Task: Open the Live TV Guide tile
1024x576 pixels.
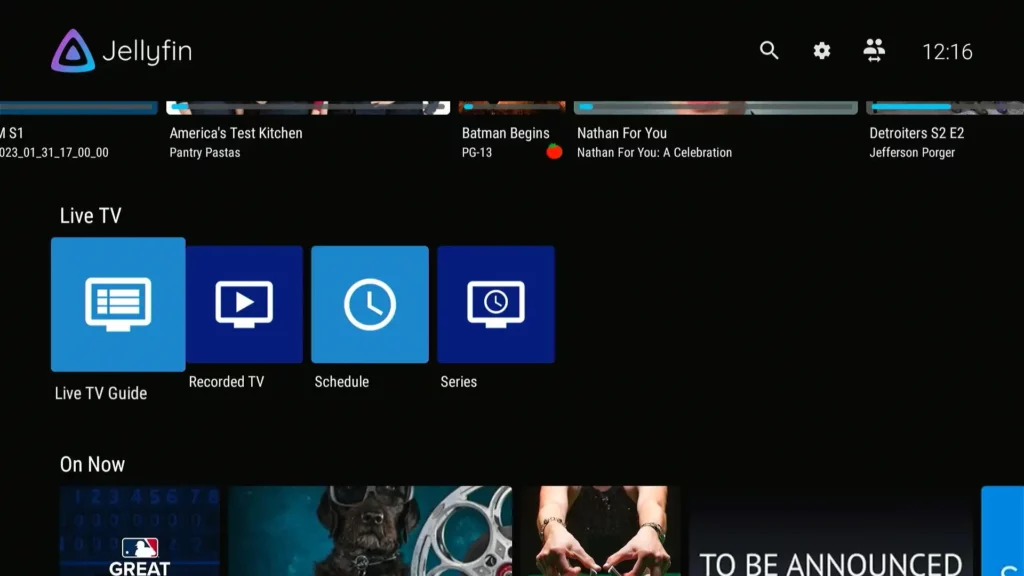Action: click(118, 304)
